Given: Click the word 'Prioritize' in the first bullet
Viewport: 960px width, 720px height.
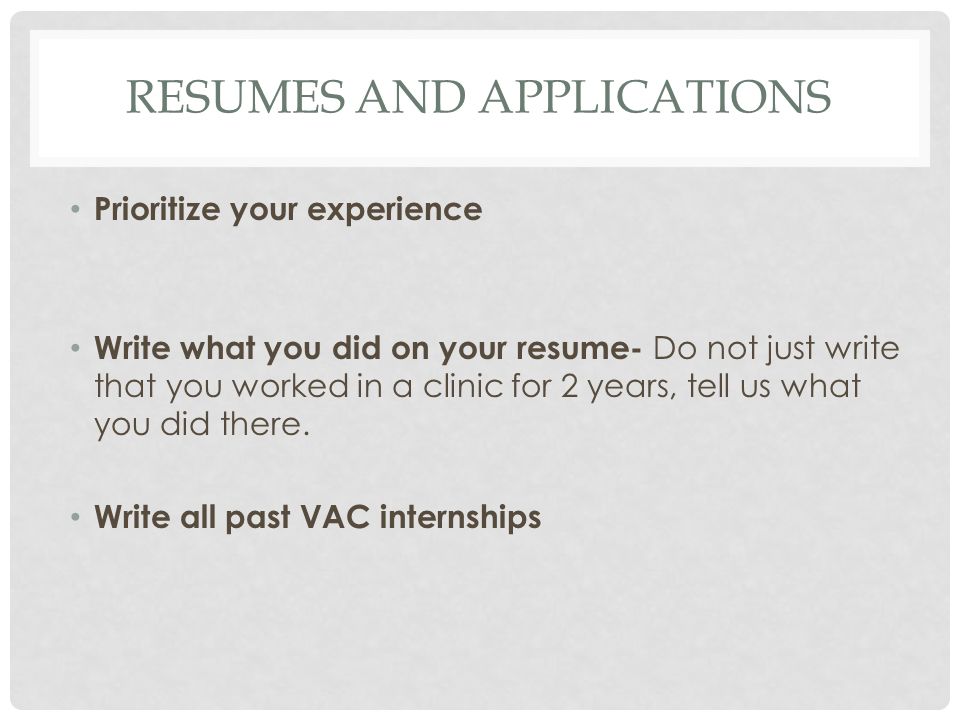Looking at the screenshot, I should [x=157, y=209].
